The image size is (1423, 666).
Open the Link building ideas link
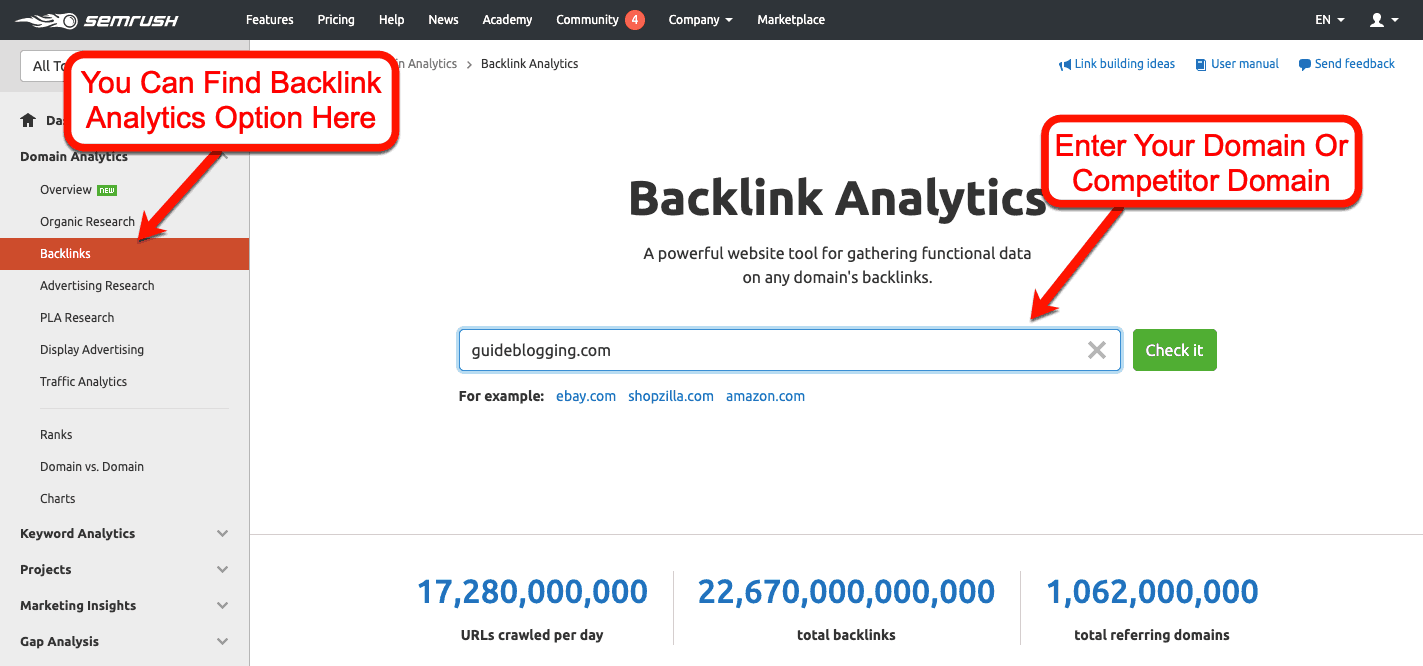pyautogui.click(x=1125, y=64)
